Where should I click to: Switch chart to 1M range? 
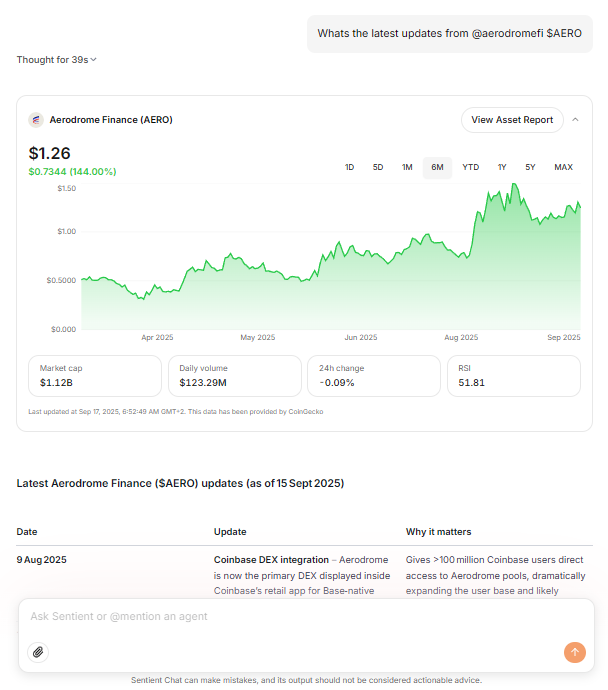click(x=407, y=167)
